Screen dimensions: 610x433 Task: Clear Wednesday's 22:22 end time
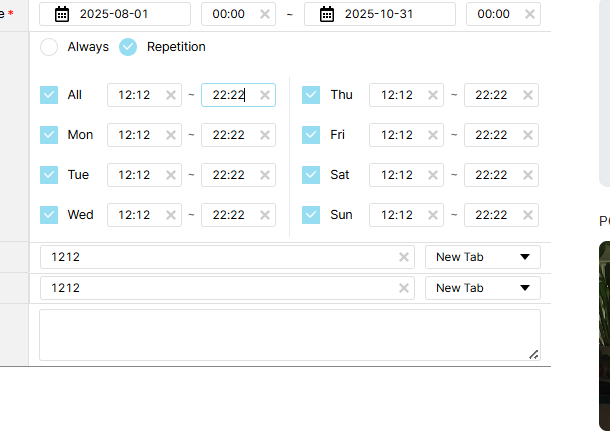pos(265,215)
